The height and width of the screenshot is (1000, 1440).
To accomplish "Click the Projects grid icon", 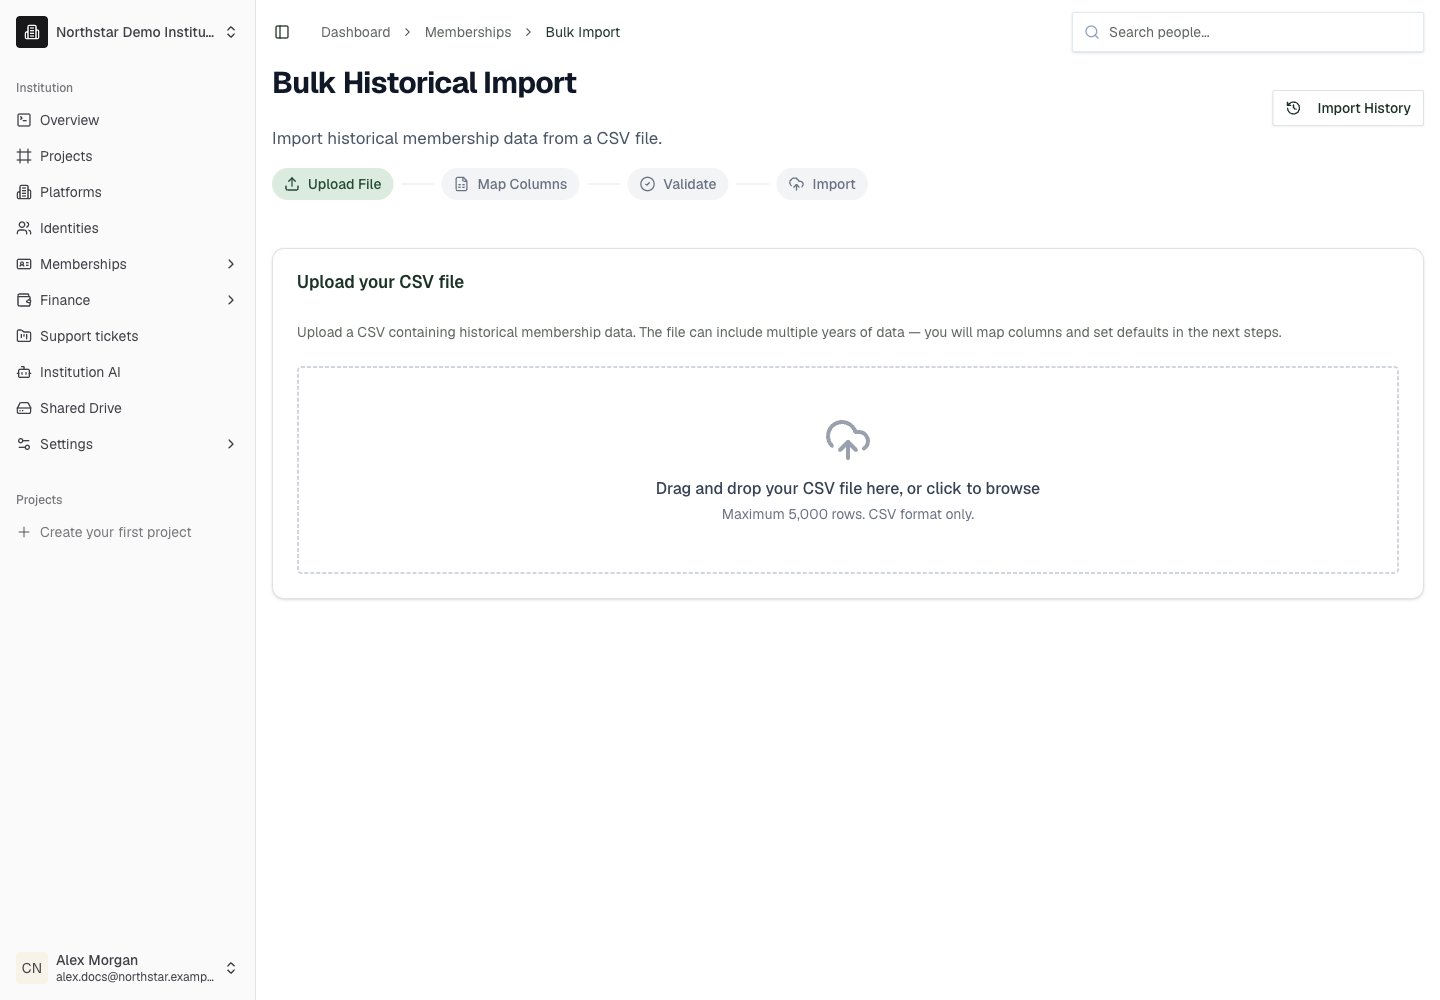I will click(x=24, y=156).
